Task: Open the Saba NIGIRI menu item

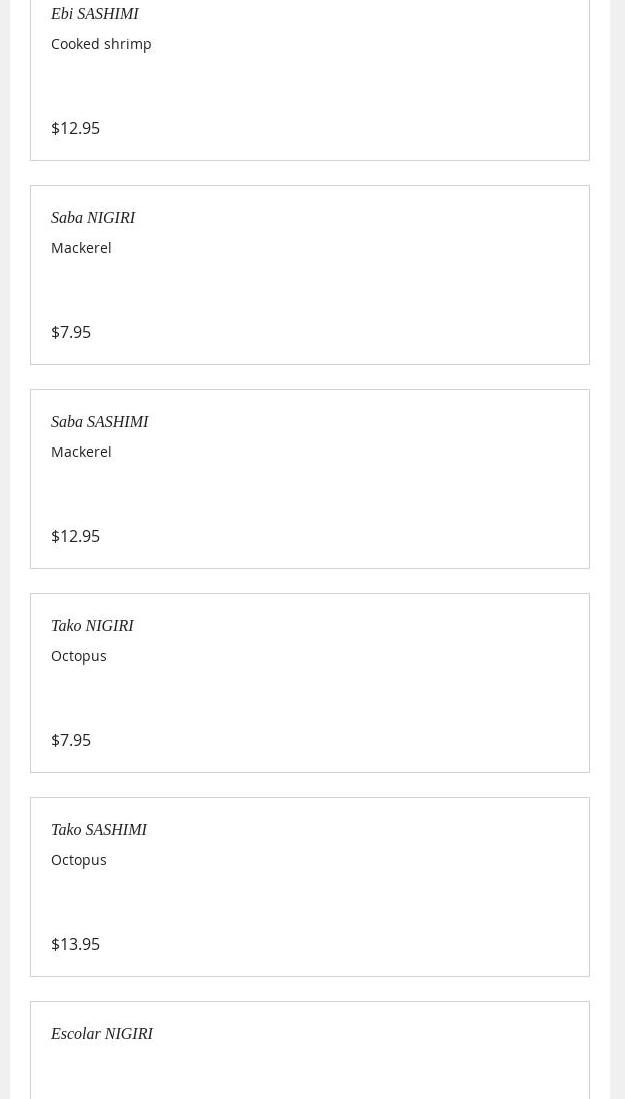Action: tap(93, 218)
